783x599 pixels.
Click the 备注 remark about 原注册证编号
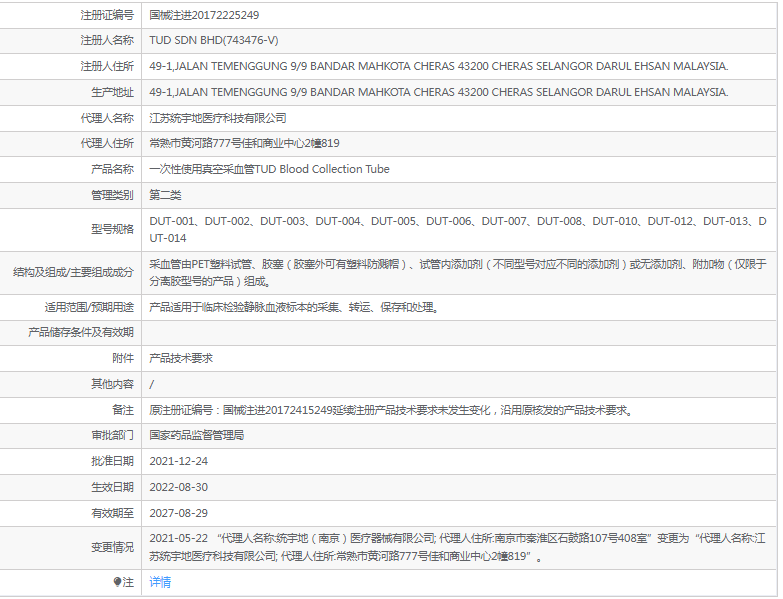390,410
